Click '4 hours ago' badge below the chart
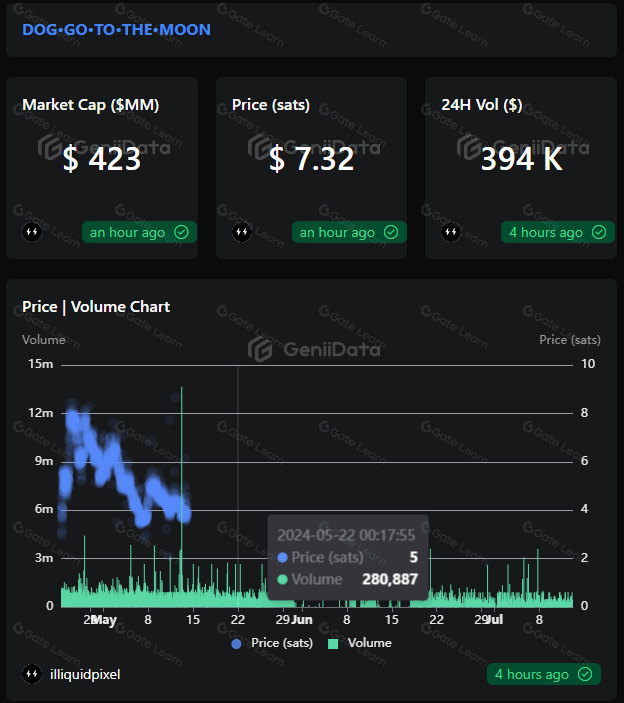Screen dimensions: 624x703 click(x=544, y=674)
